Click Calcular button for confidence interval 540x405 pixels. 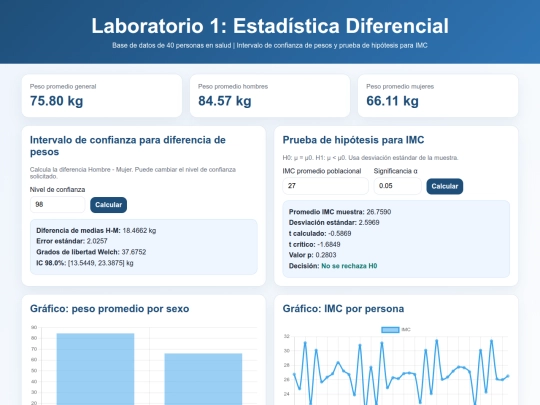pyautogui.click(x=108, y=205)
